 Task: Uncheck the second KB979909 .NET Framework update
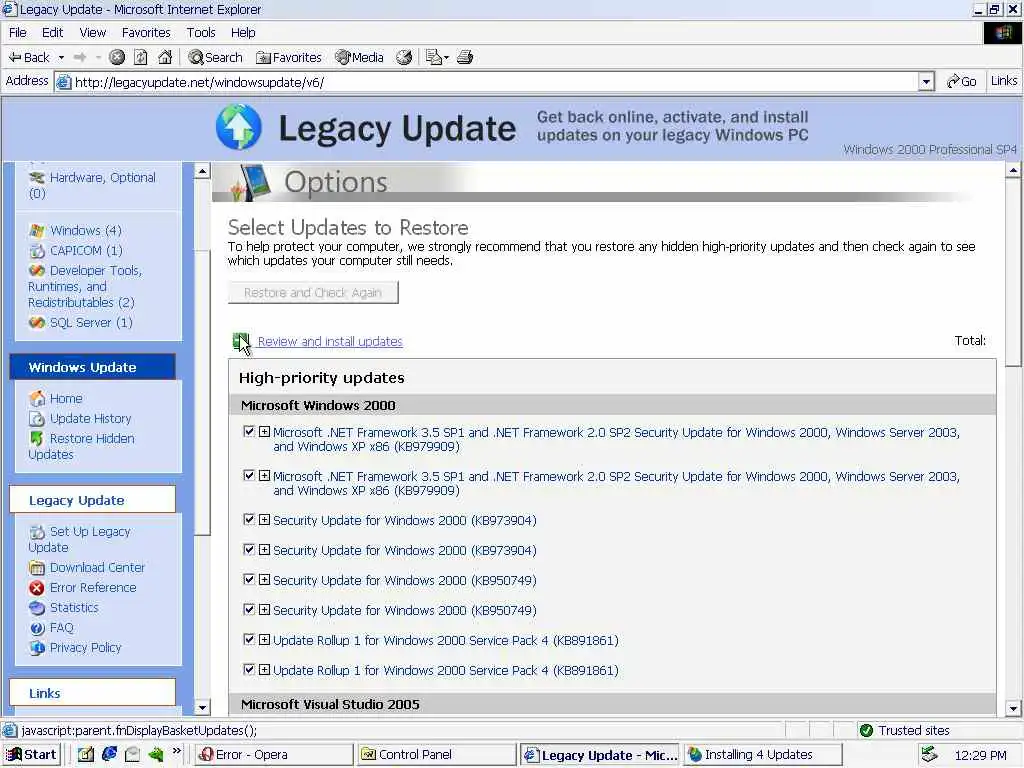[249, 475]
